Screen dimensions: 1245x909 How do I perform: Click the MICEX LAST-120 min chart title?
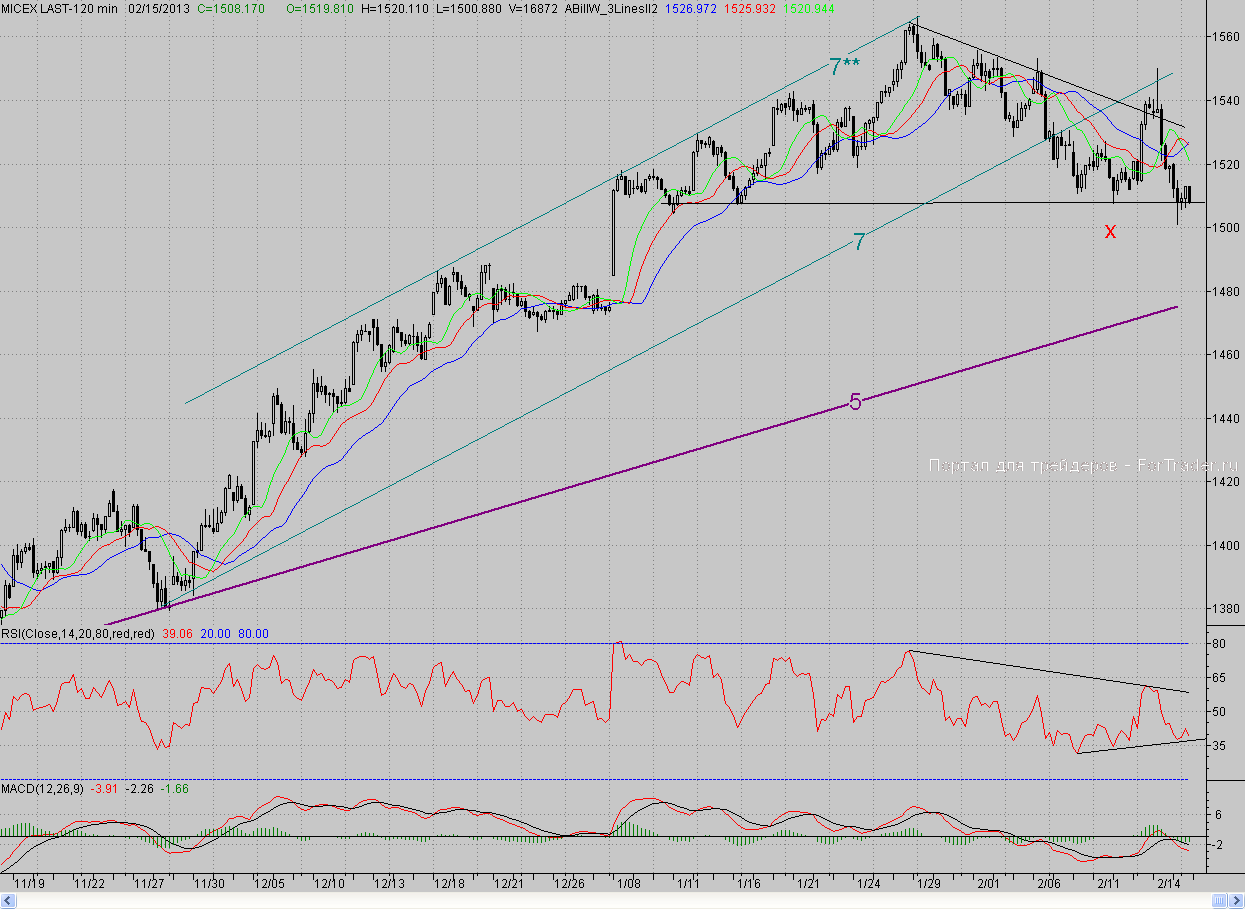tap(61, 8)
